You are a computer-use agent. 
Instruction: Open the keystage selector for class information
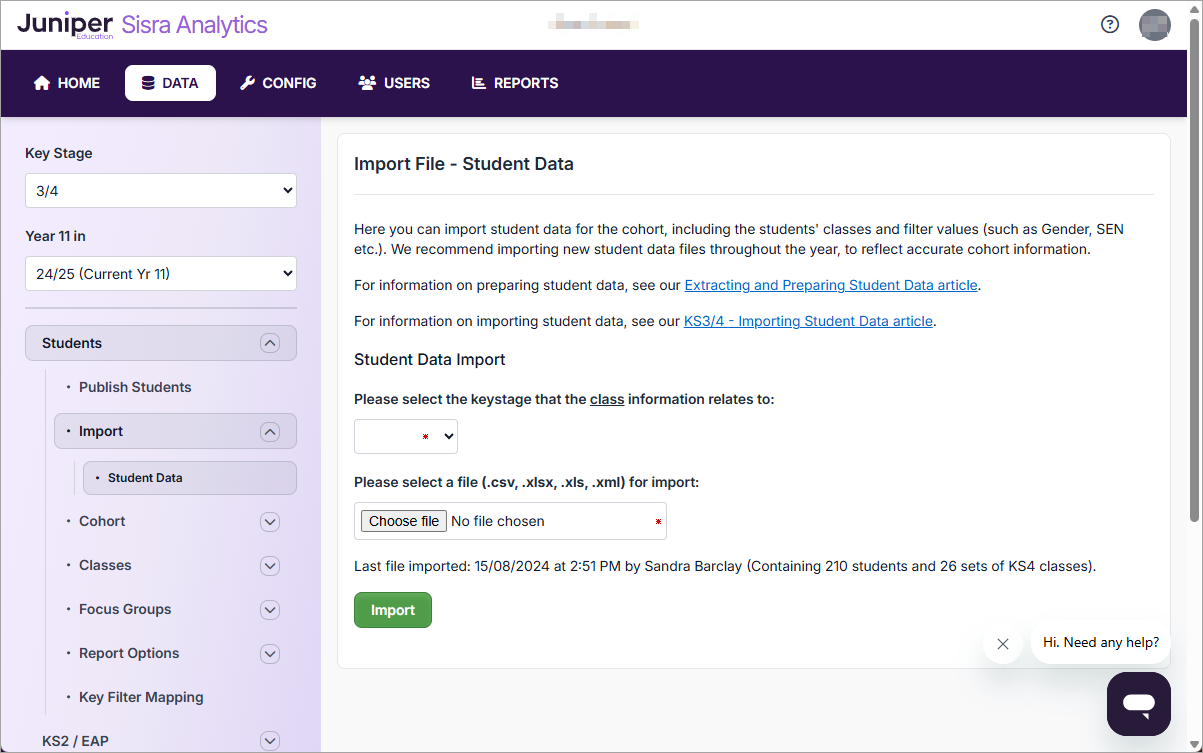coord(405,436)
